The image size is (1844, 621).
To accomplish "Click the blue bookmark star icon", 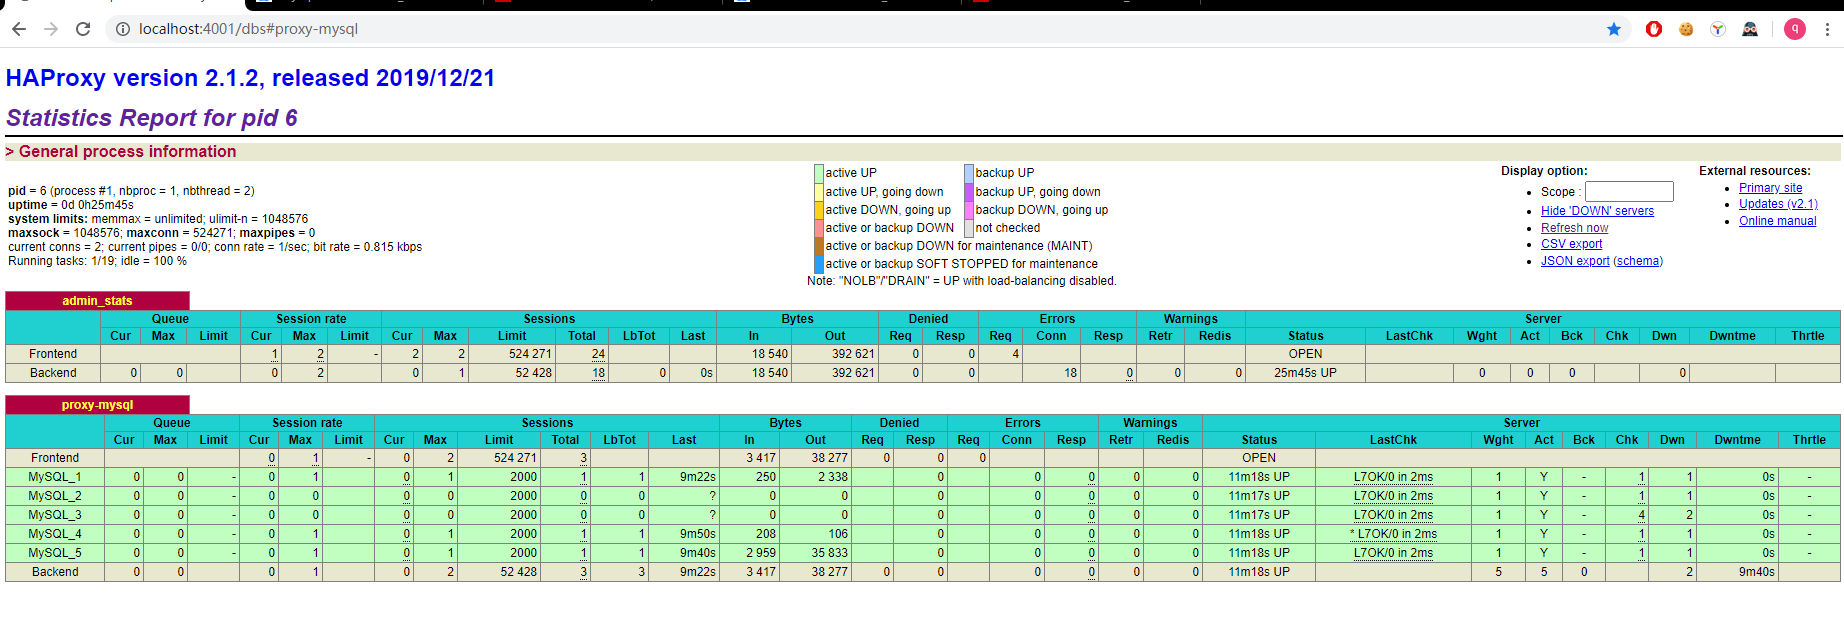I will [x=1613, y=29].
